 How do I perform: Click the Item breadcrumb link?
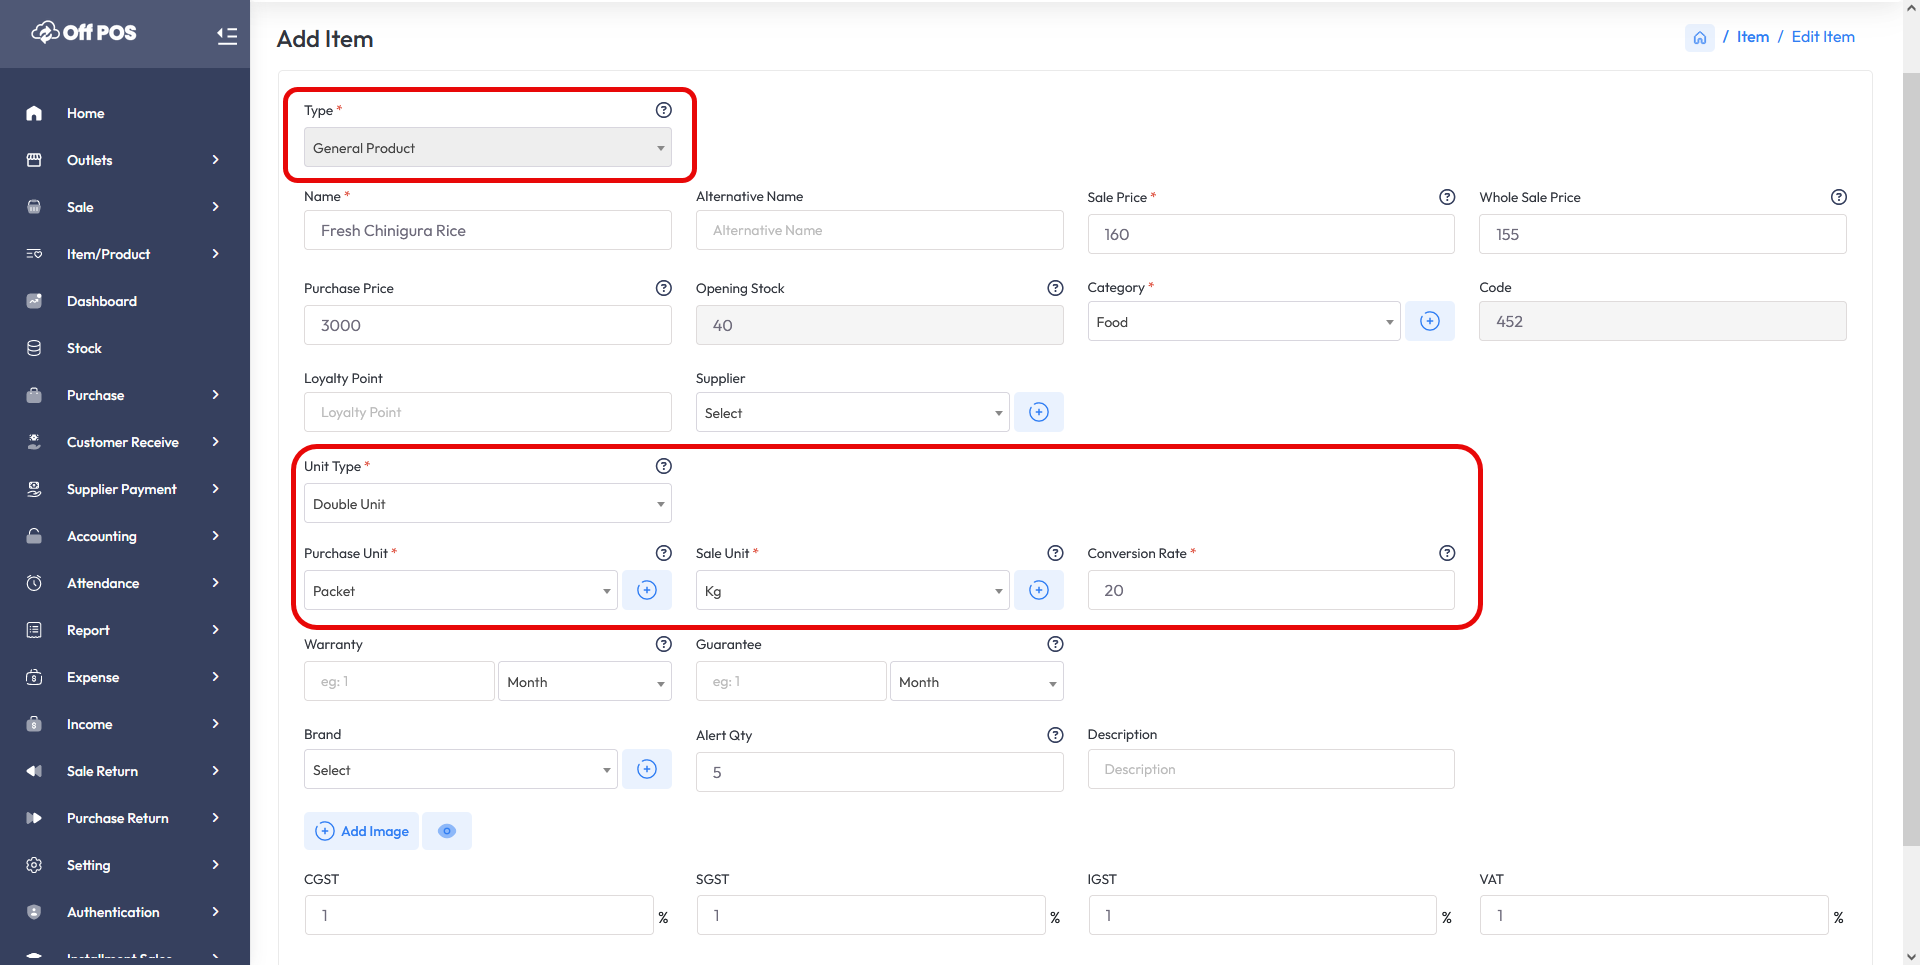click(x=1752, y=37)
